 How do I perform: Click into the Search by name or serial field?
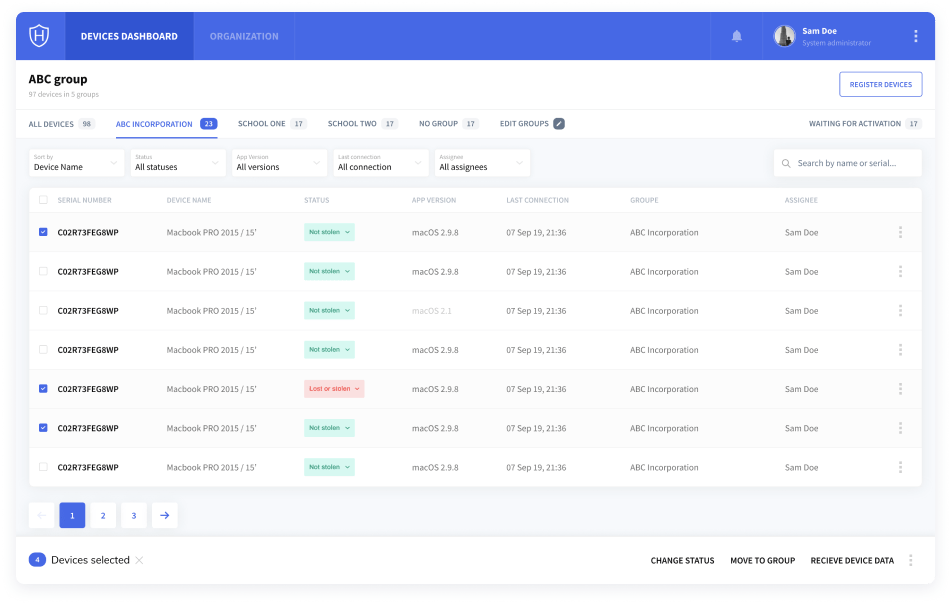tap(848, 163)
